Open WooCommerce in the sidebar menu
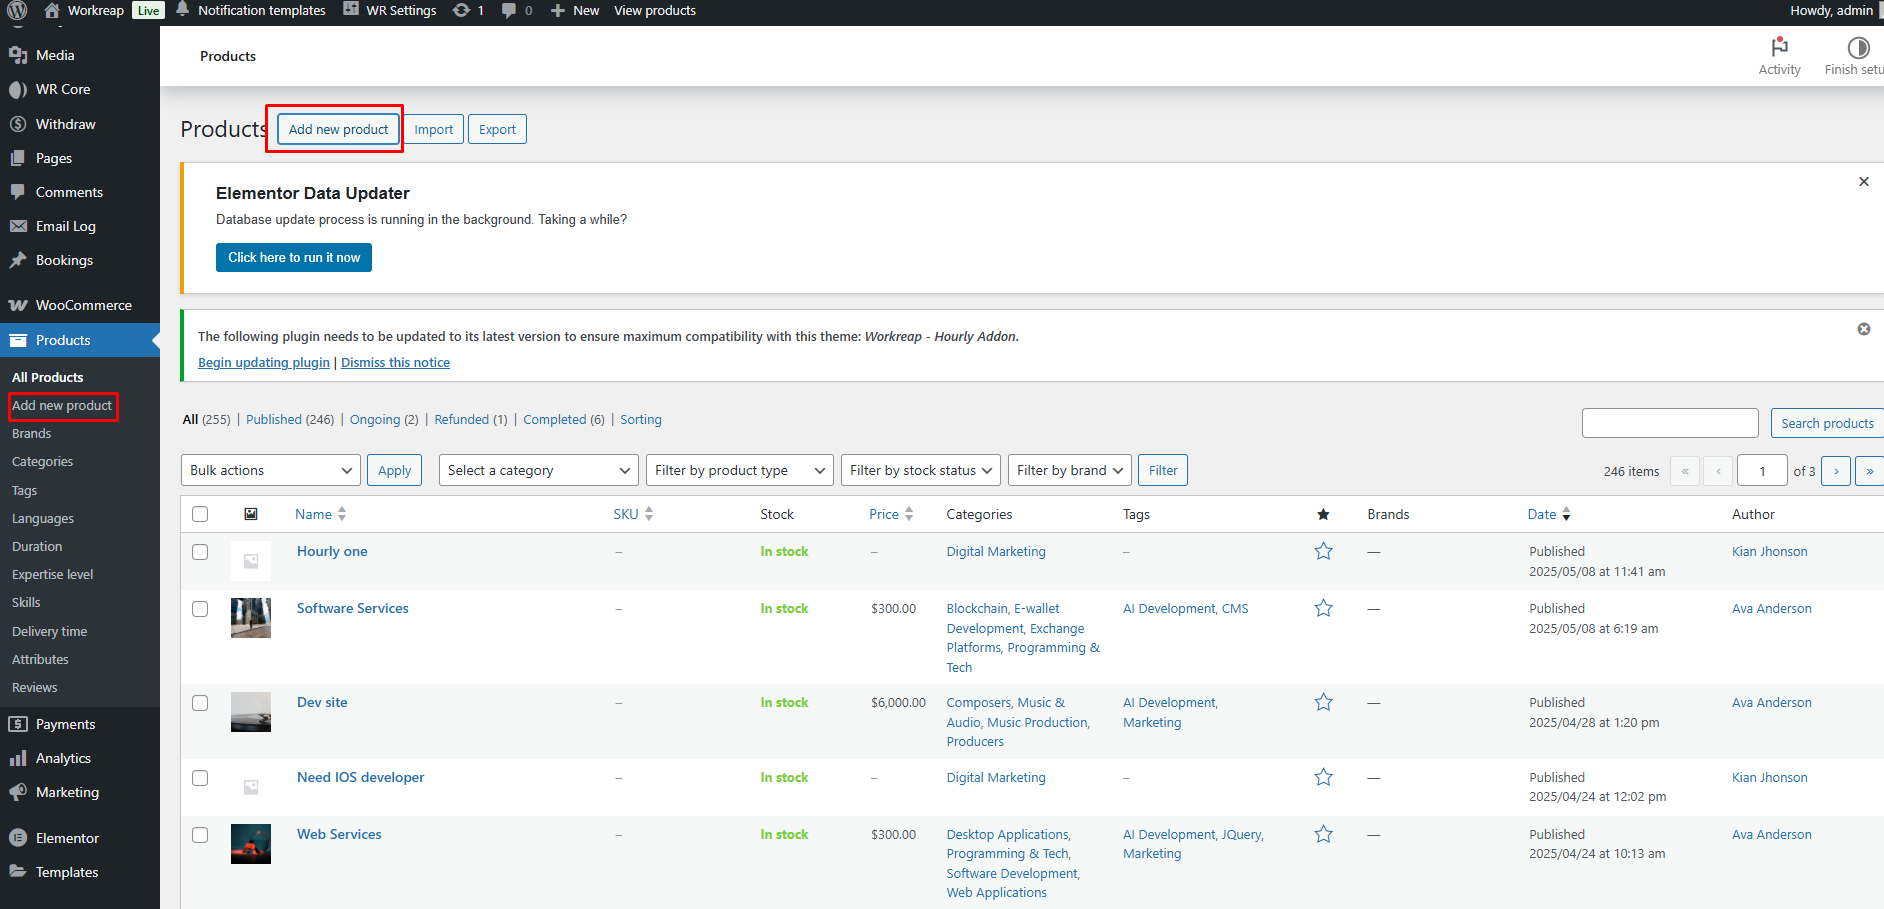The image size is (1884, 909). click(83, 305)
